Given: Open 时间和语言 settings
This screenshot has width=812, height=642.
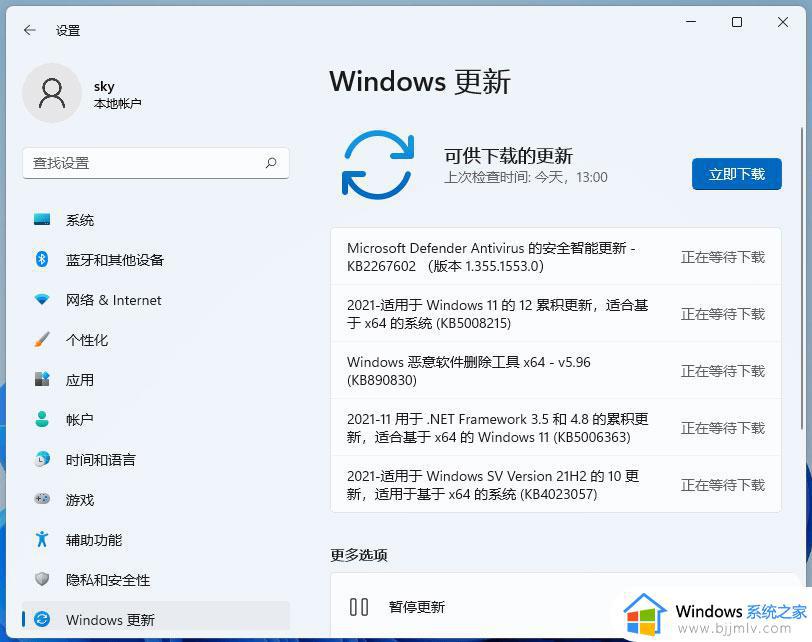Looking at the screenshot, I should 155,459.
